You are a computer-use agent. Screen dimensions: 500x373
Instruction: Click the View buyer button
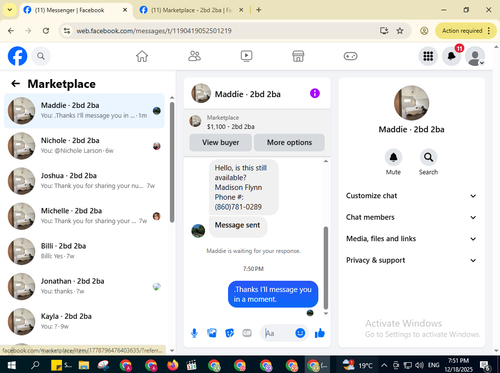coord(220,142)
